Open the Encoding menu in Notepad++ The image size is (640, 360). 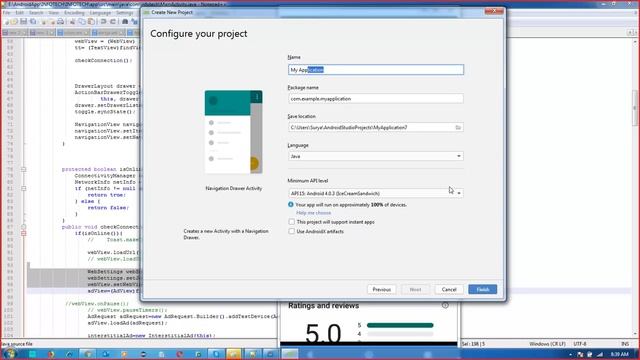(x=74, y=13)
